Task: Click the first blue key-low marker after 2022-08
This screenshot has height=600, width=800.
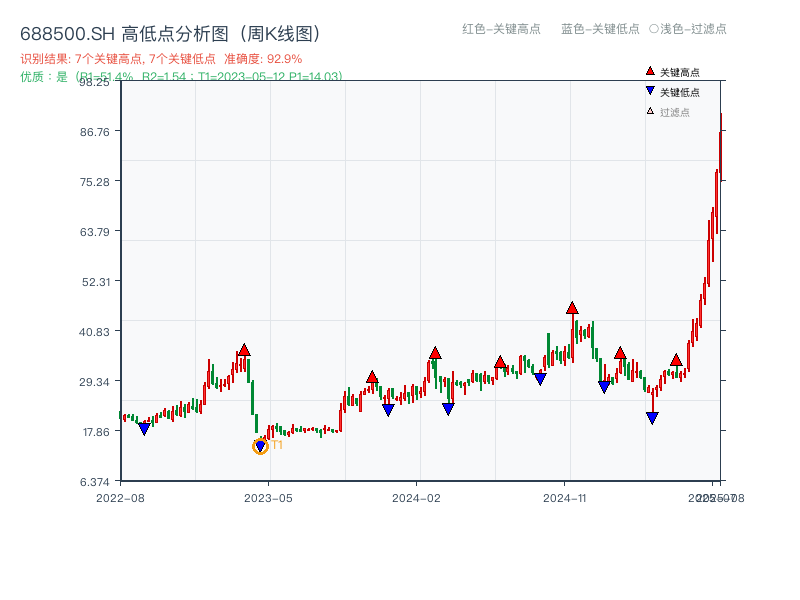Action: click(144, 429)
